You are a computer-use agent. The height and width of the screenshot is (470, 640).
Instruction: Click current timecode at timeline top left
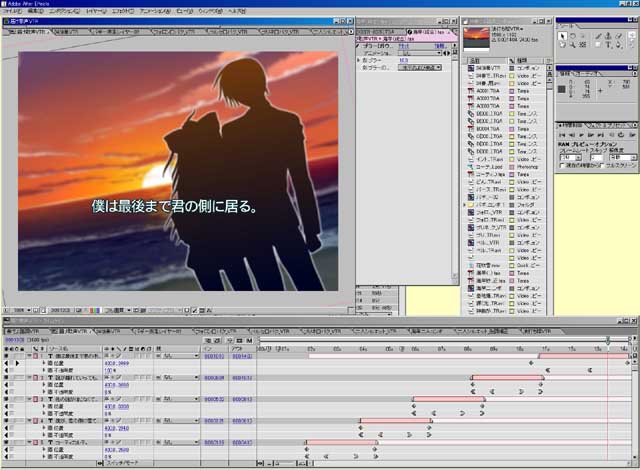(14, 340)
